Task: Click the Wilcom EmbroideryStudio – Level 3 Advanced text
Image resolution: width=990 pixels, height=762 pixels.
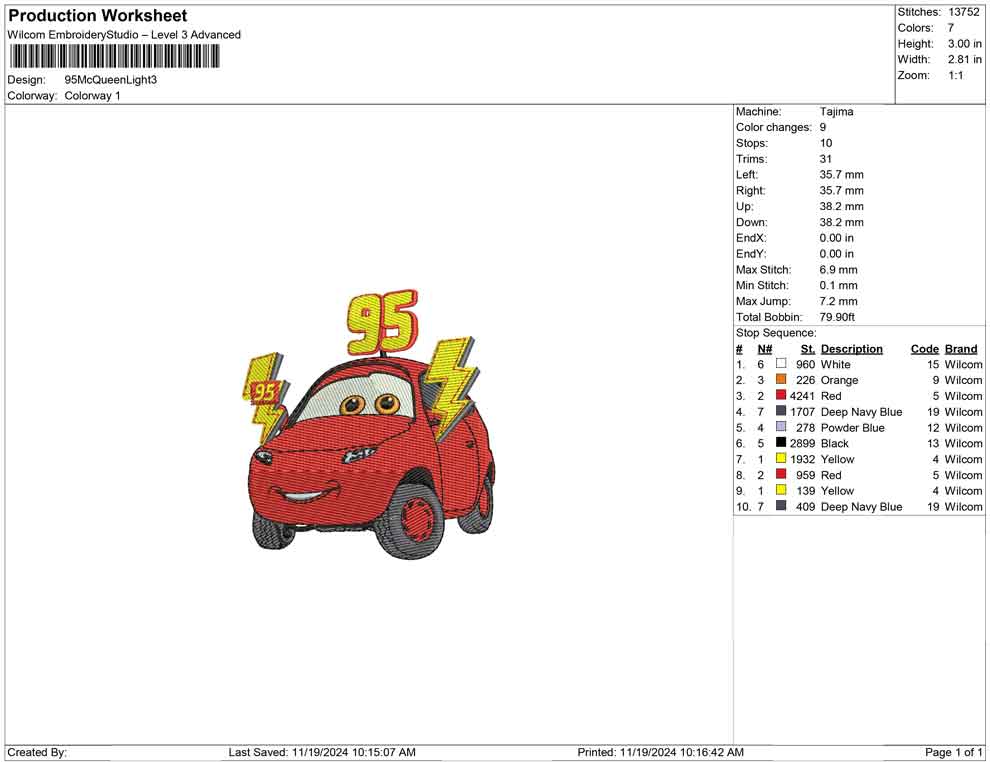Action: [x=124, y=35]
